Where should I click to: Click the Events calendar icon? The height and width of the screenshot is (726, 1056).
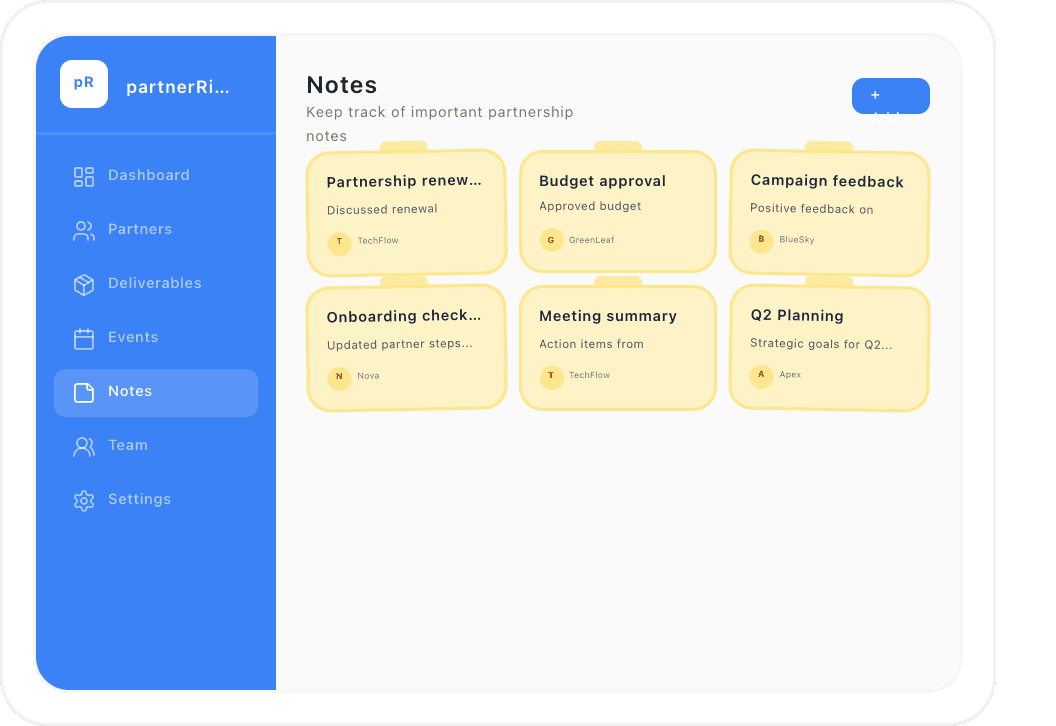pos(84,338)
